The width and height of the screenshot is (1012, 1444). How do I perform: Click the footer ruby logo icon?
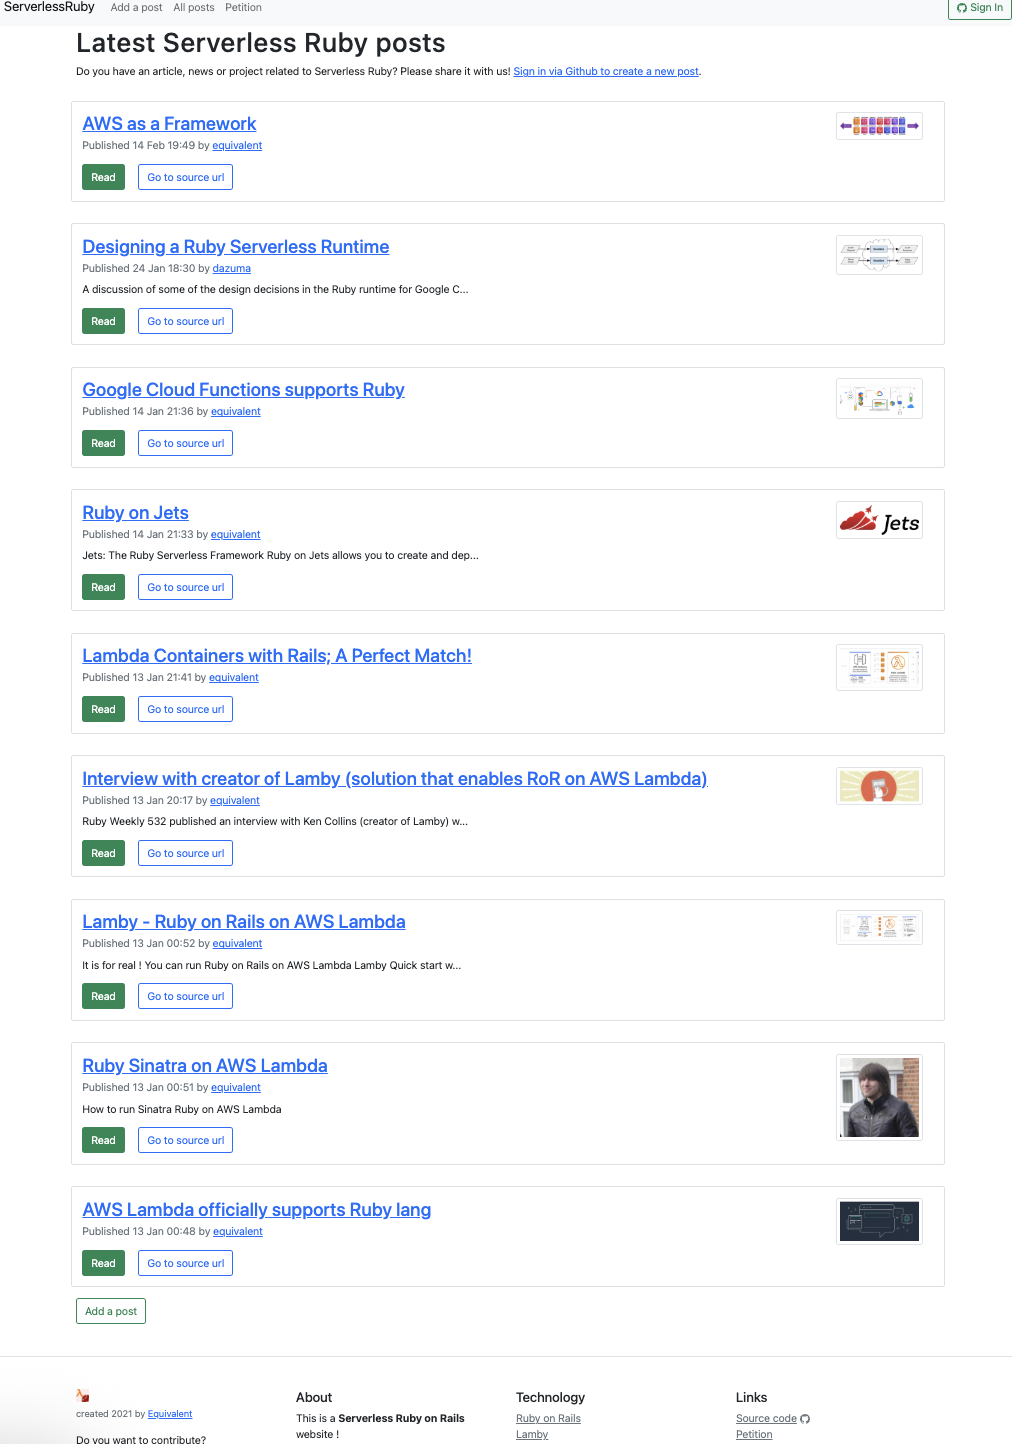(83, 1396)
